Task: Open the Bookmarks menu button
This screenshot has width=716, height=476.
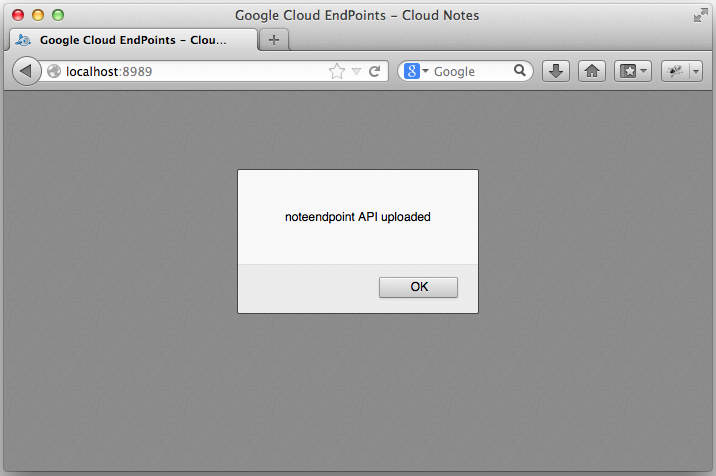Action: [632, 71]
